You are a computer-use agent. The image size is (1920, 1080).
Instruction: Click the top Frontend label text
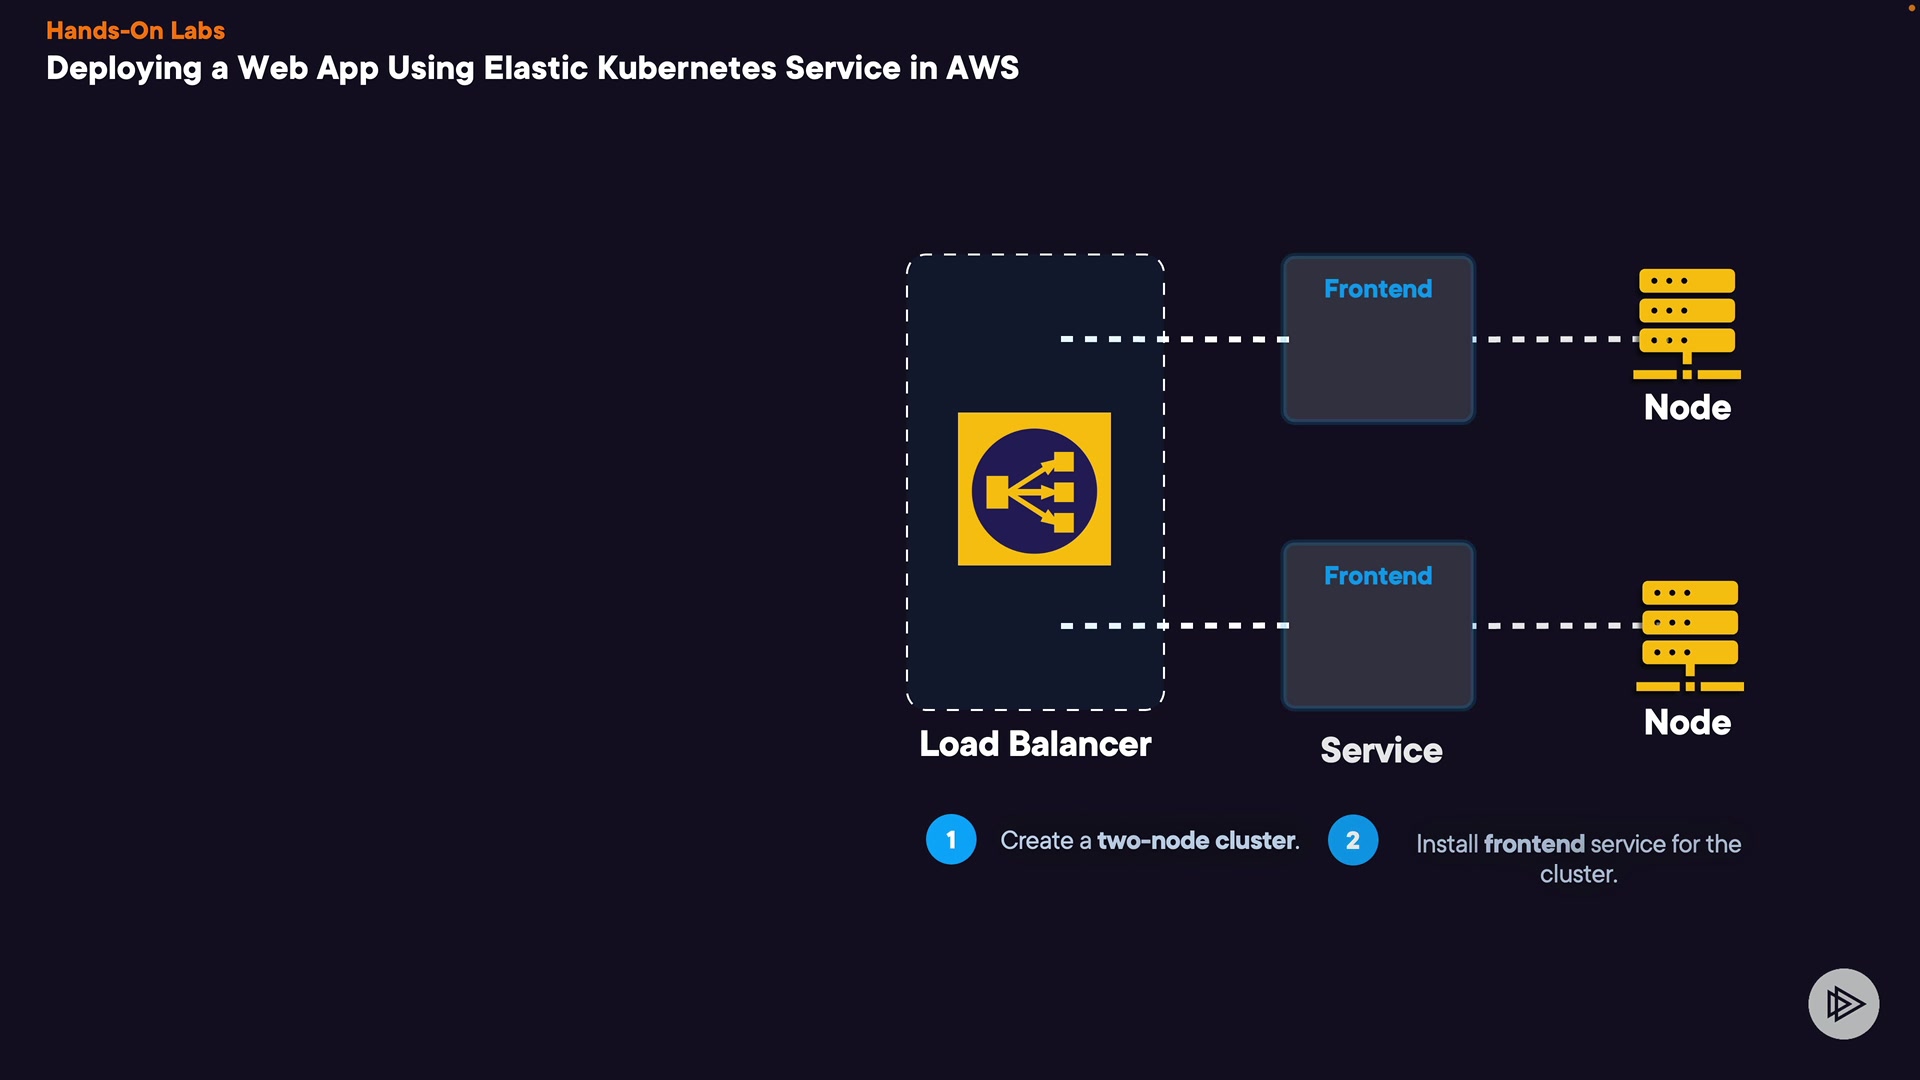tap(1378, 289)
